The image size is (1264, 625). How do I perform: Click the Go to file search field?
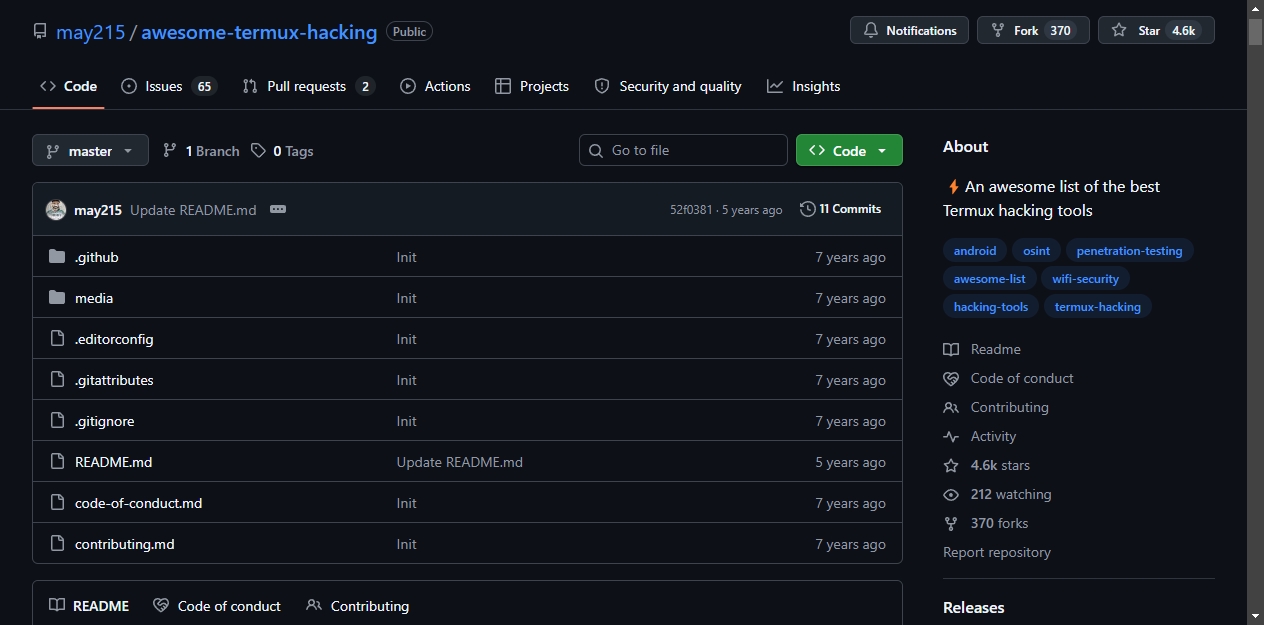(x=683, y=150)
